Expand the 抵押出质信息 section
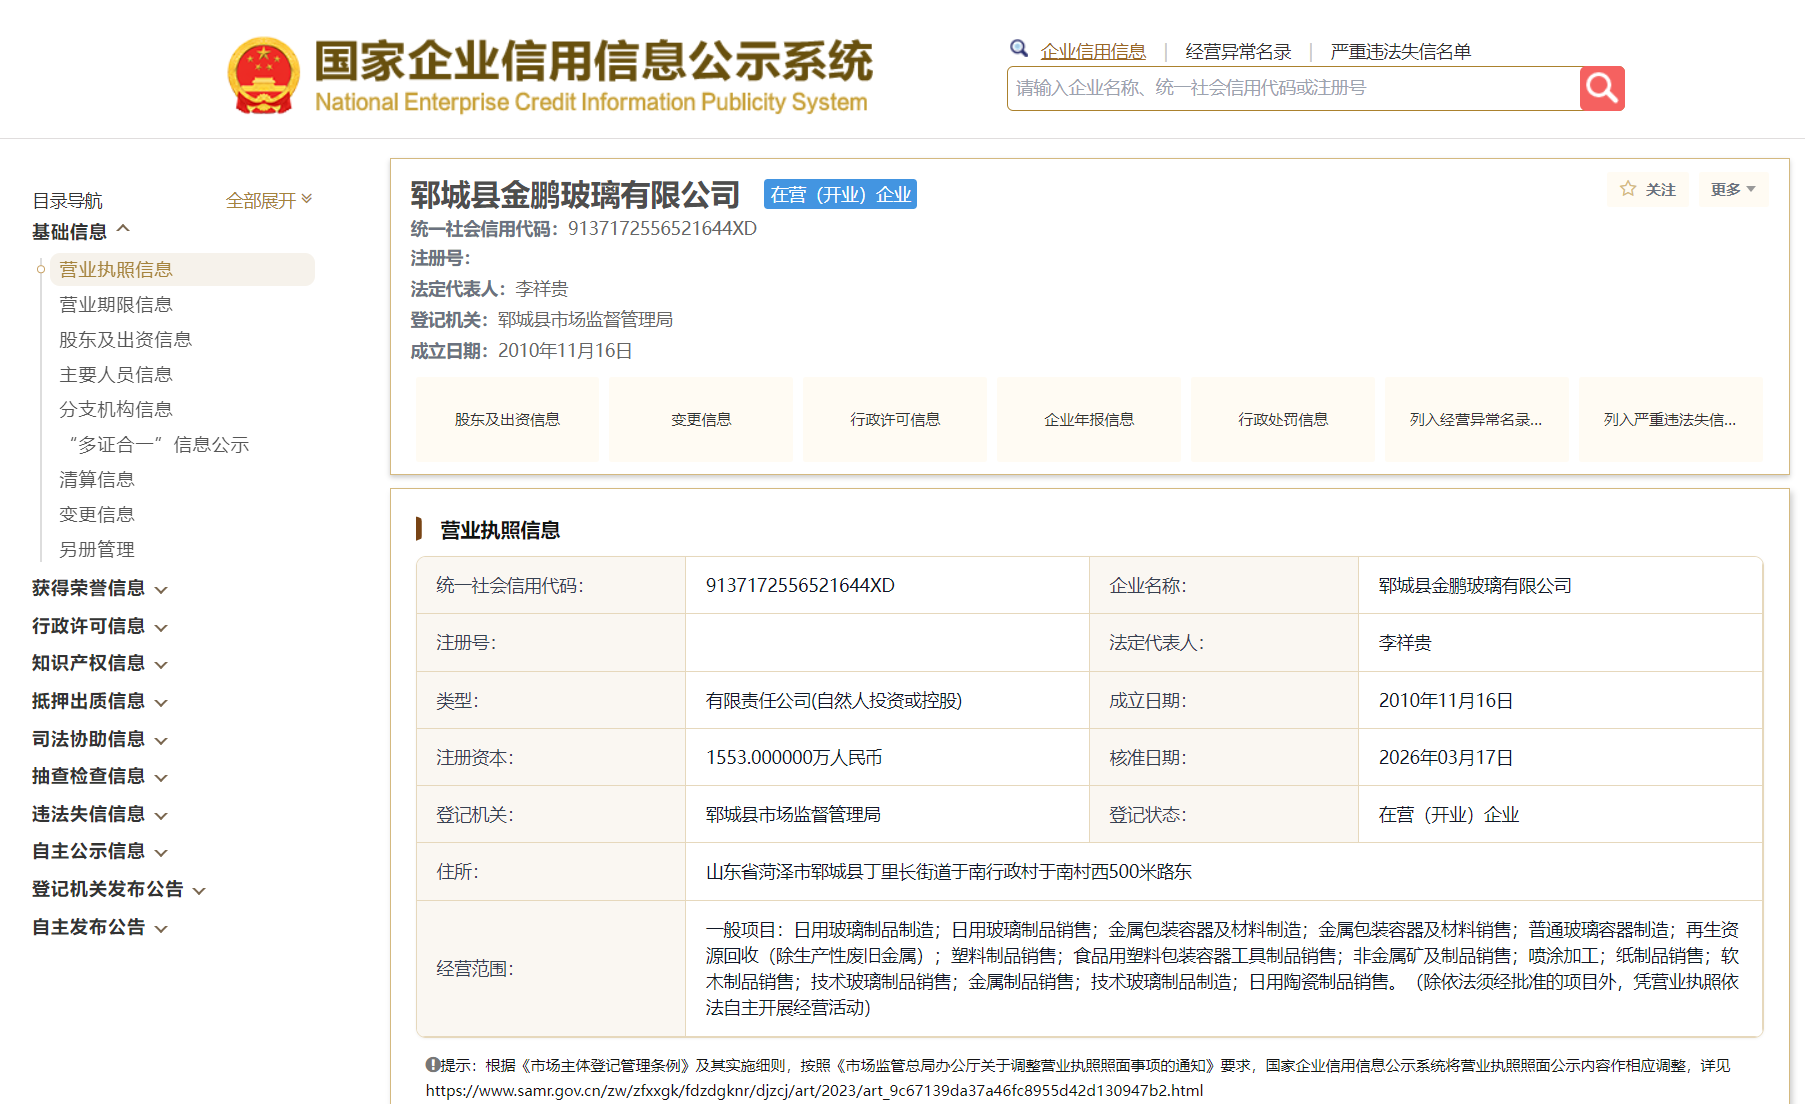 pos(99,701)
